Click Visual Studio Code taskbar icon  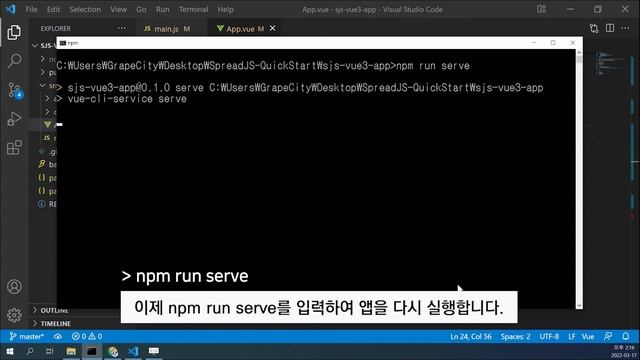133,351
